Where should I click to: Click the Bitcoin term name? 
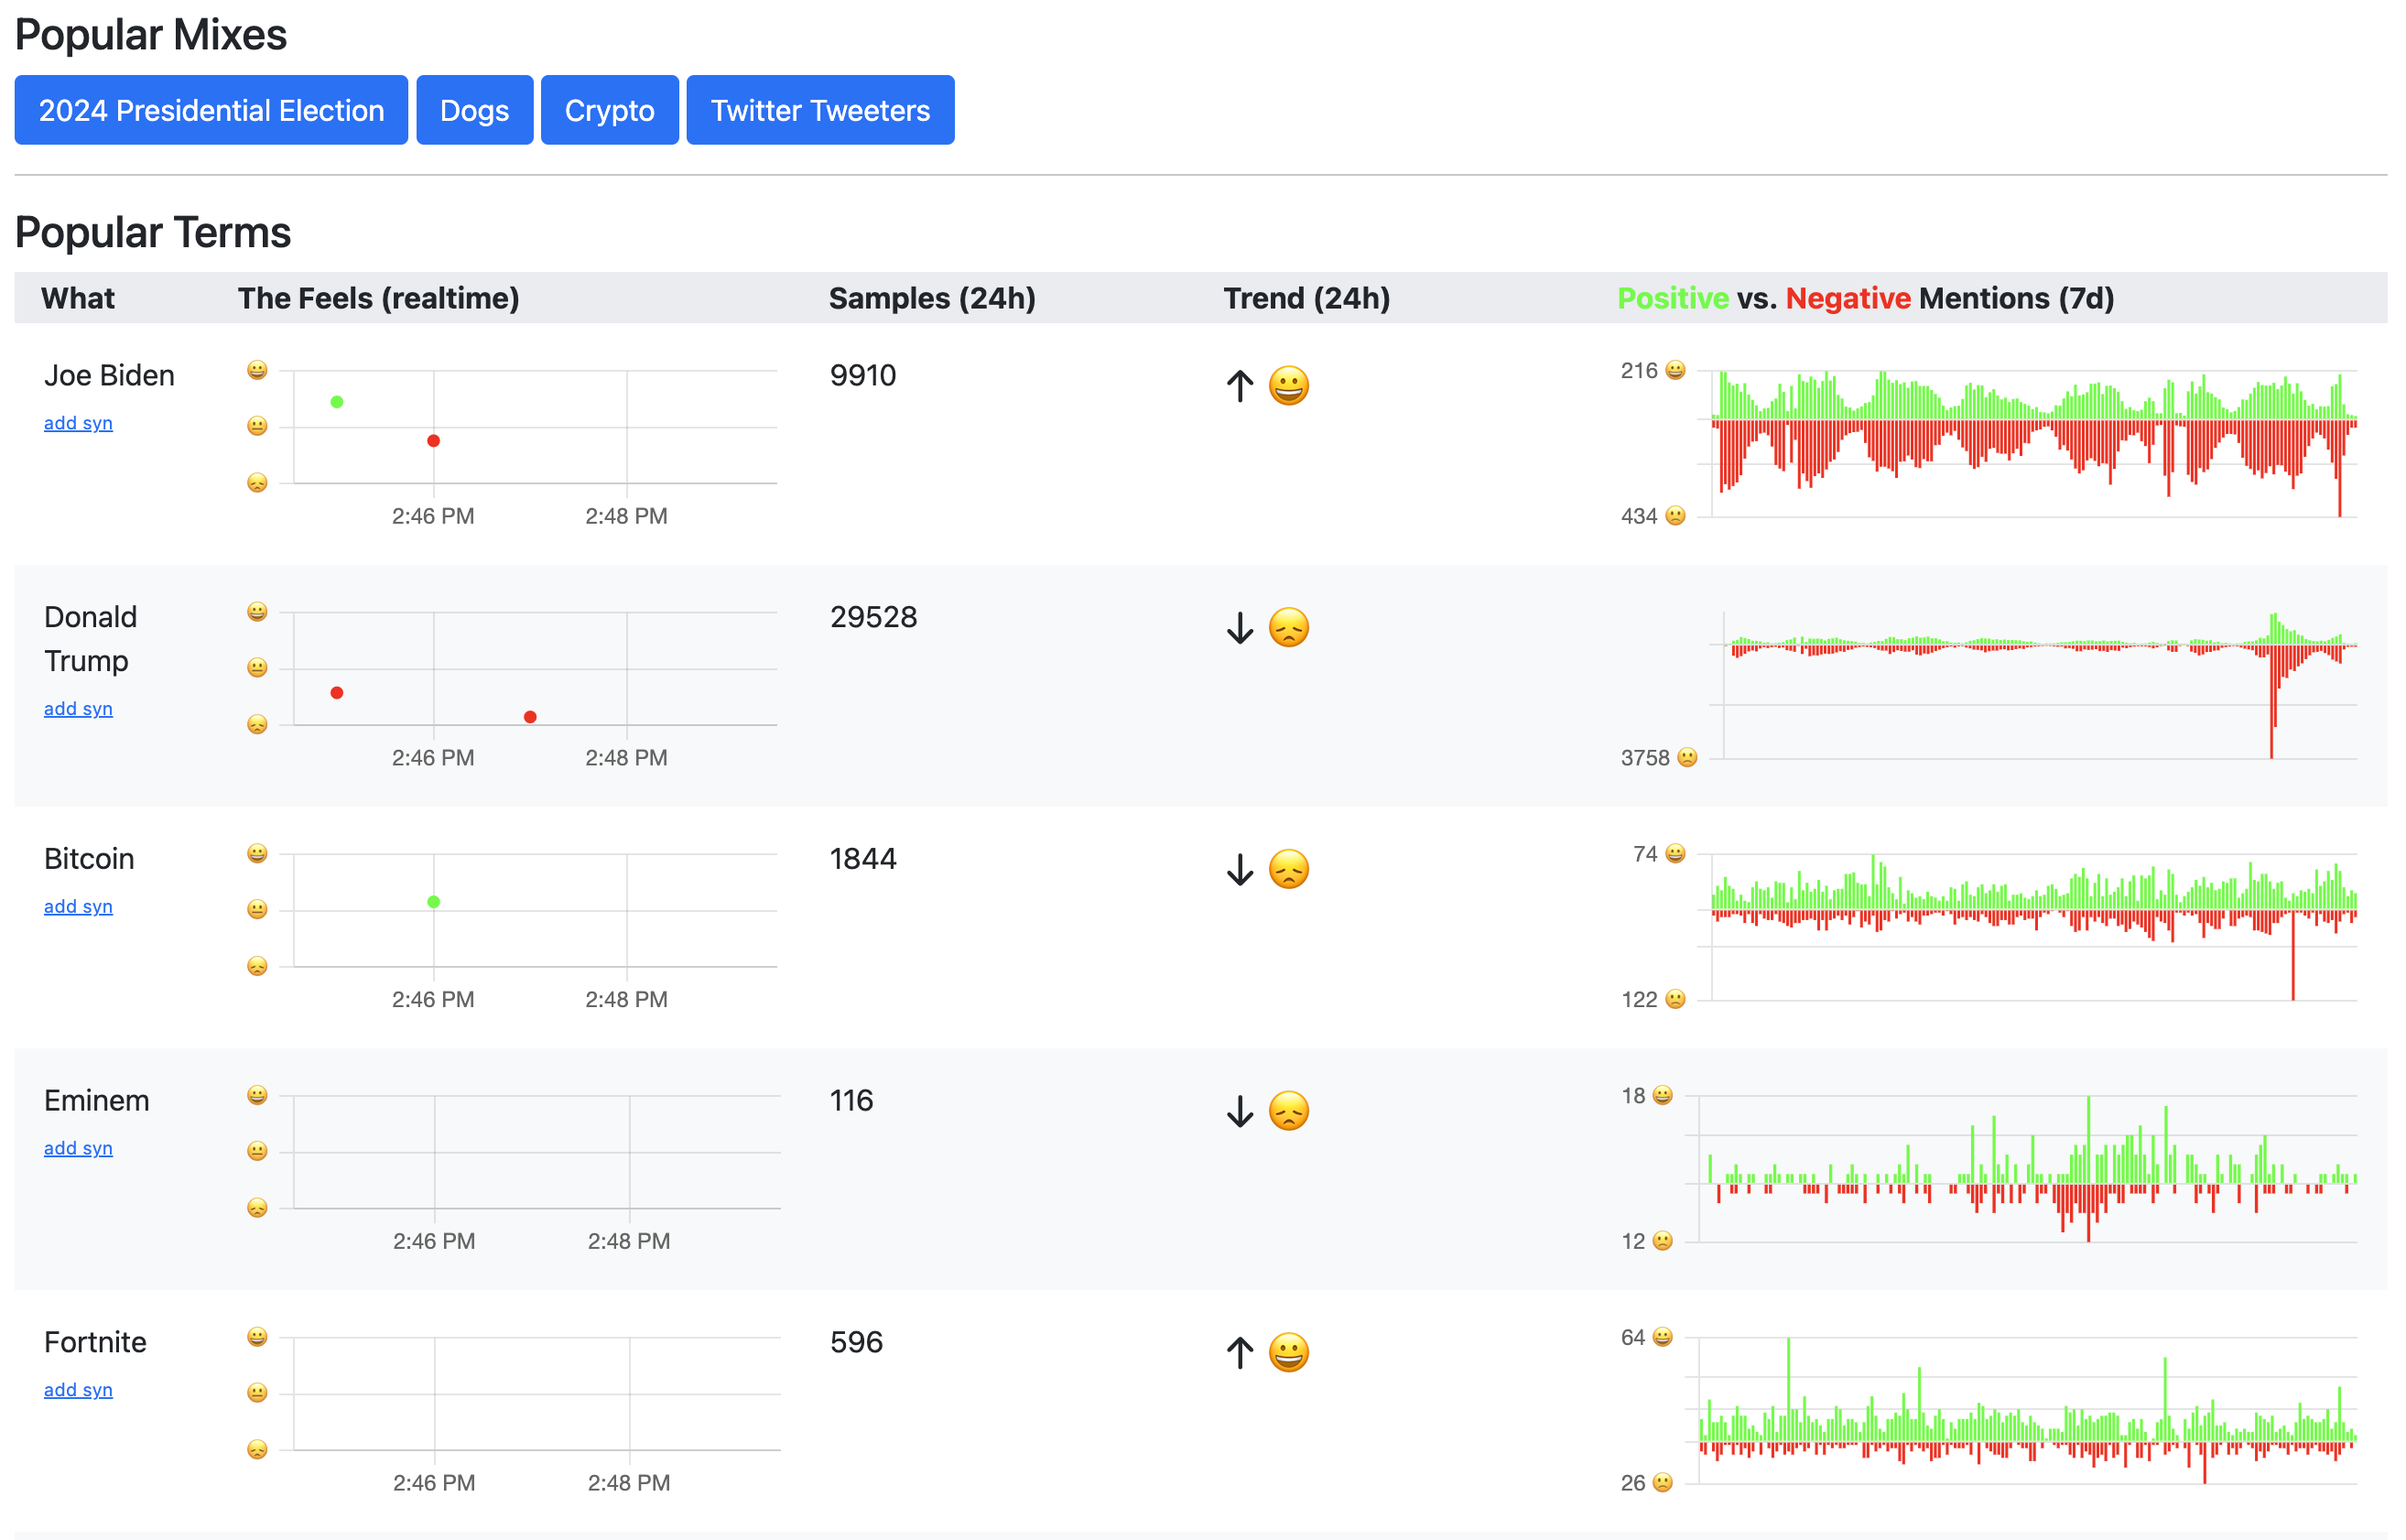coord(89,859)
